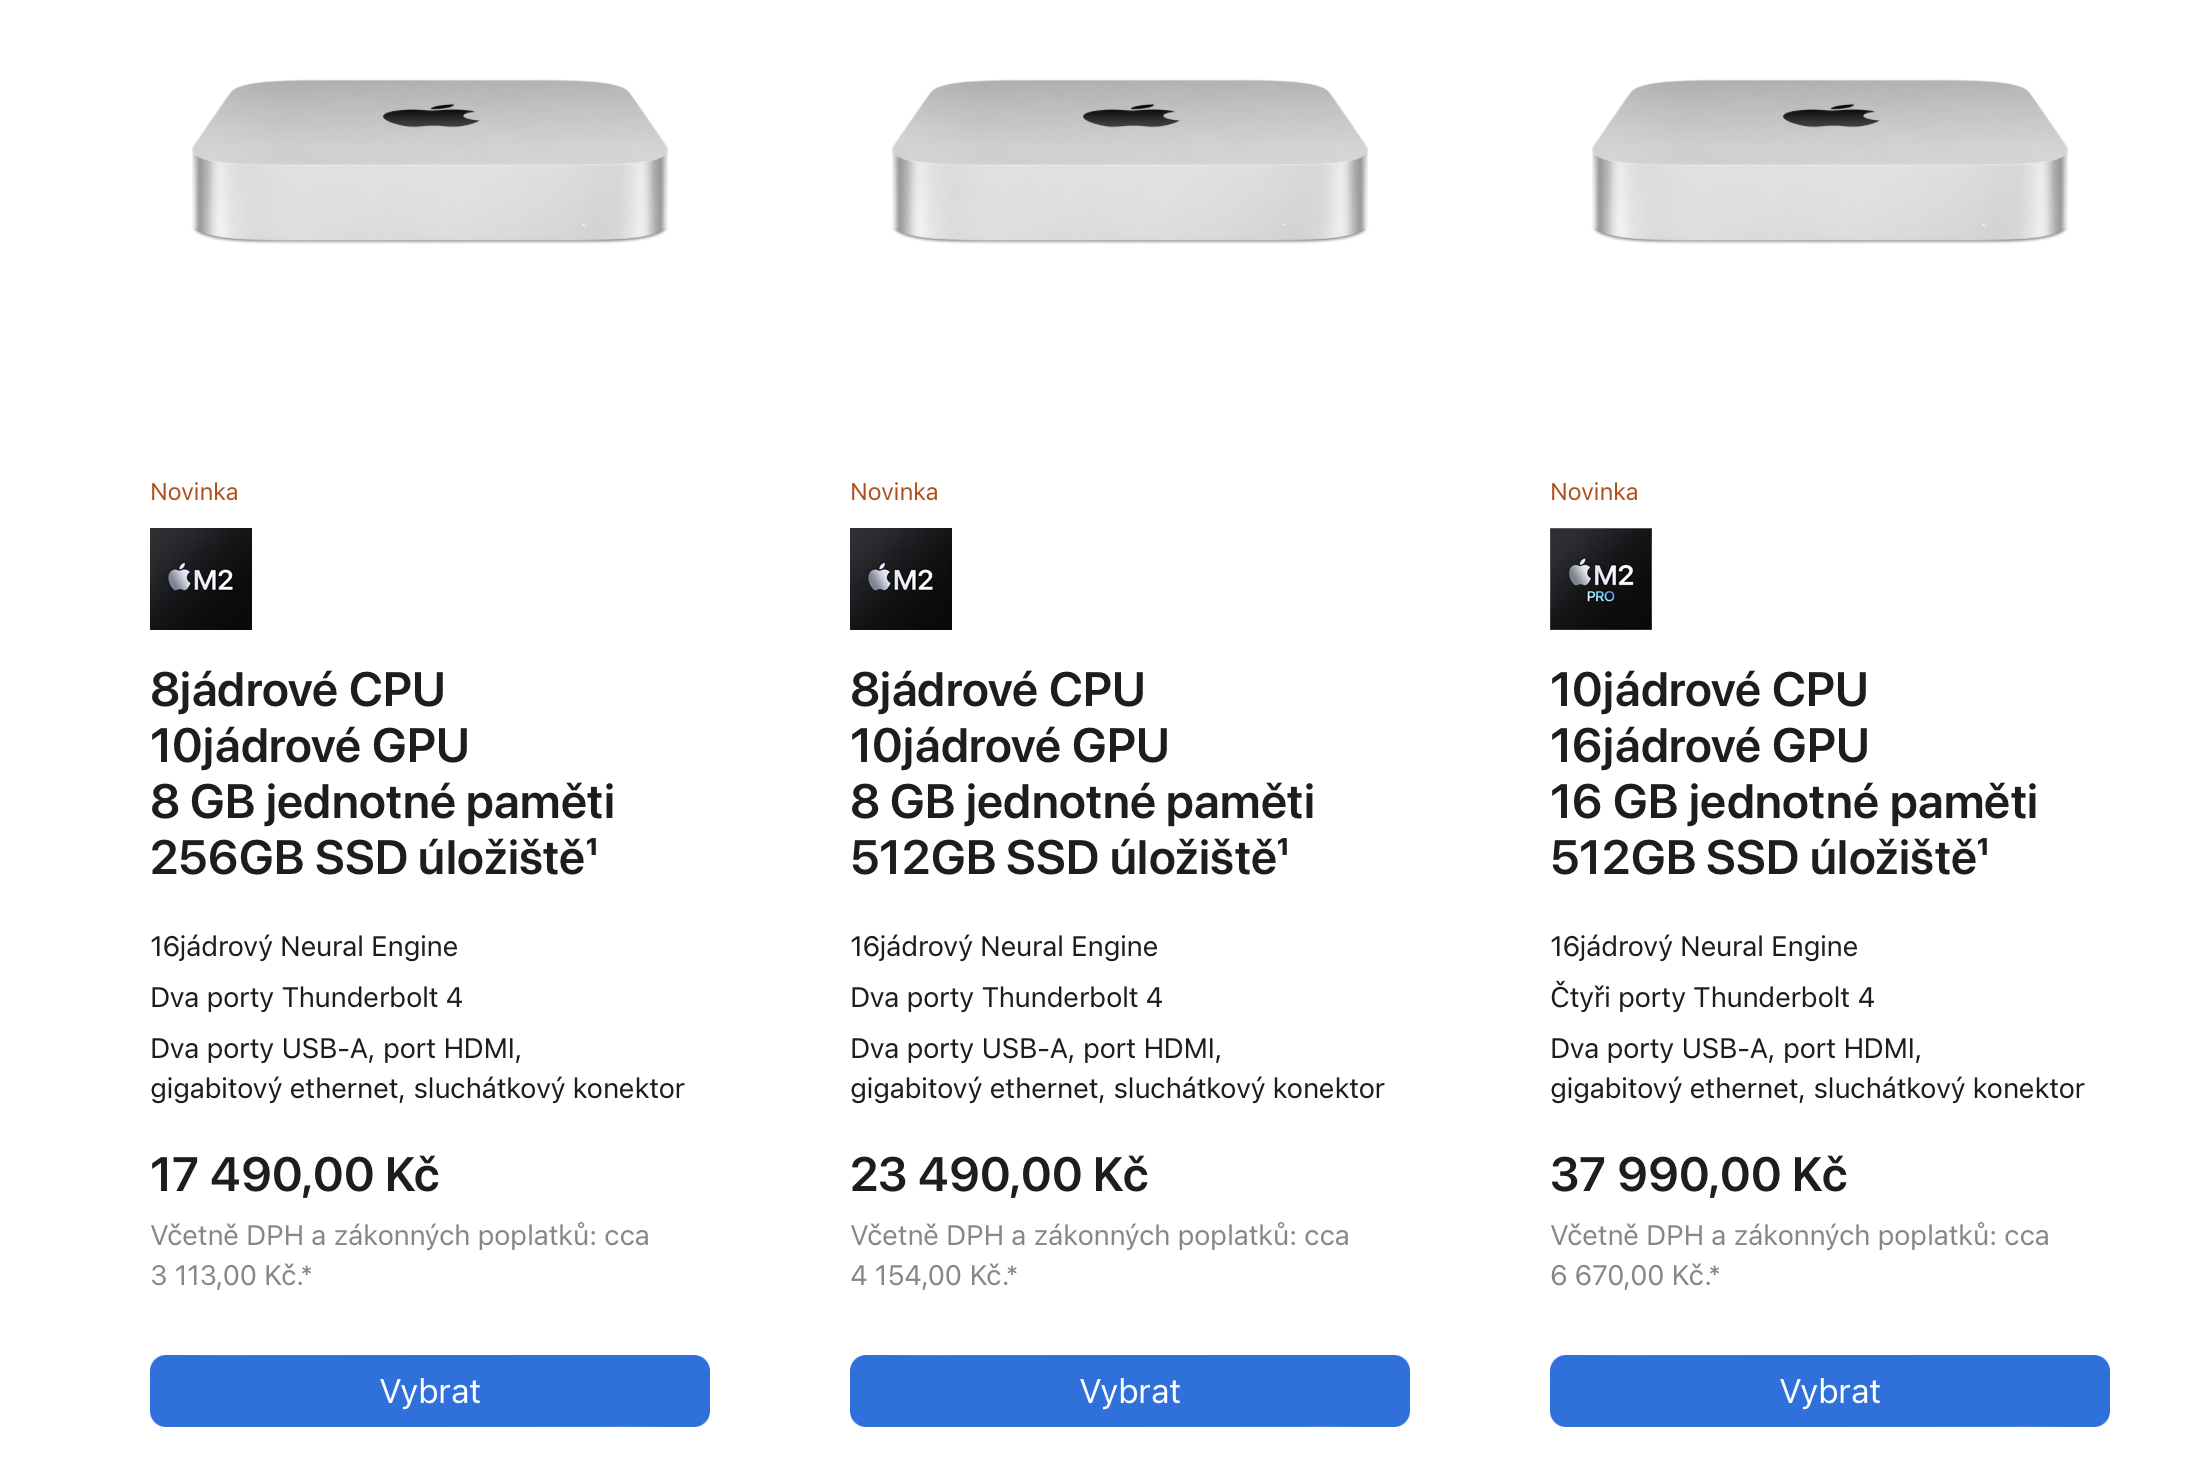Open the 17 490 Kč Mac mini image
This screenshot has width=2200, height=1458.
(x=430, y=160)
